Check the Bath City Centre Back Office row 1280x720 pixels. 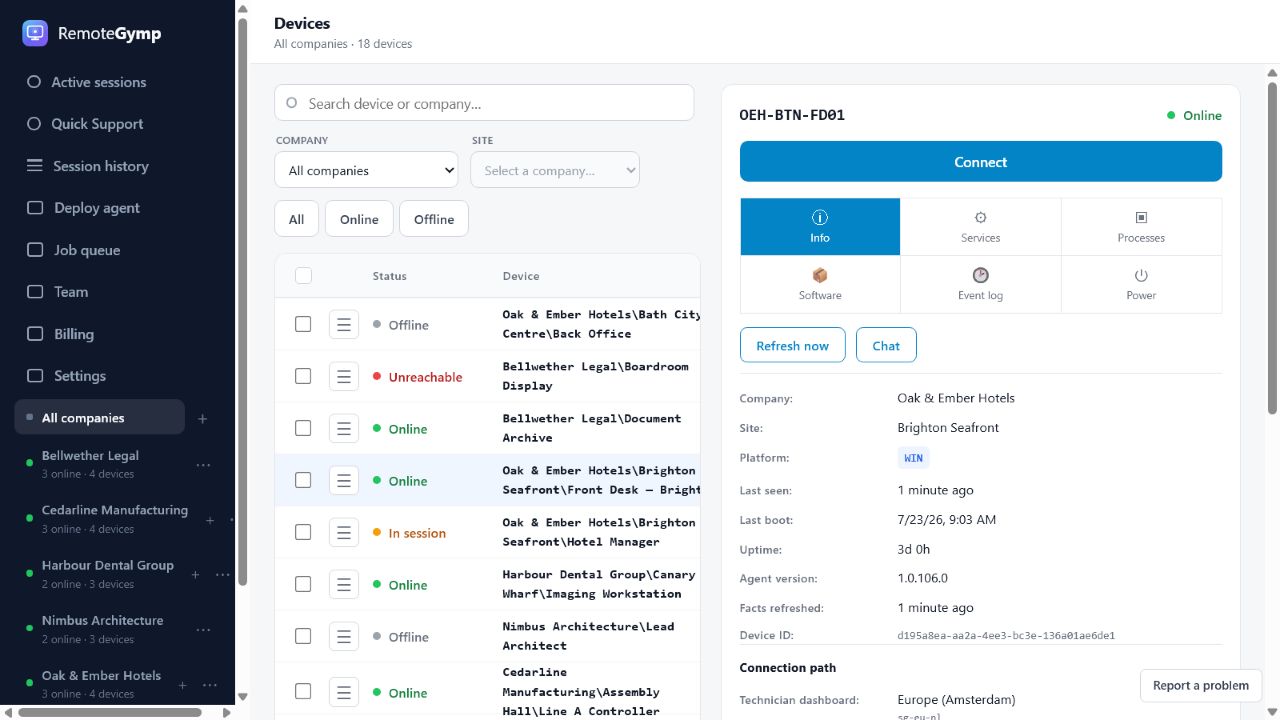pyautogui.click(x=303, y=324)
